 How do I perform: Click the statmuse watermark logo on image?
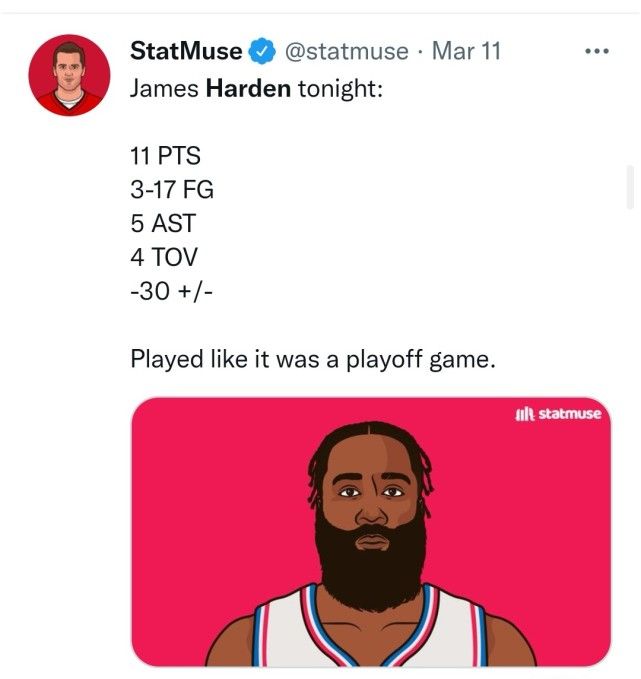tap(558, 413)
